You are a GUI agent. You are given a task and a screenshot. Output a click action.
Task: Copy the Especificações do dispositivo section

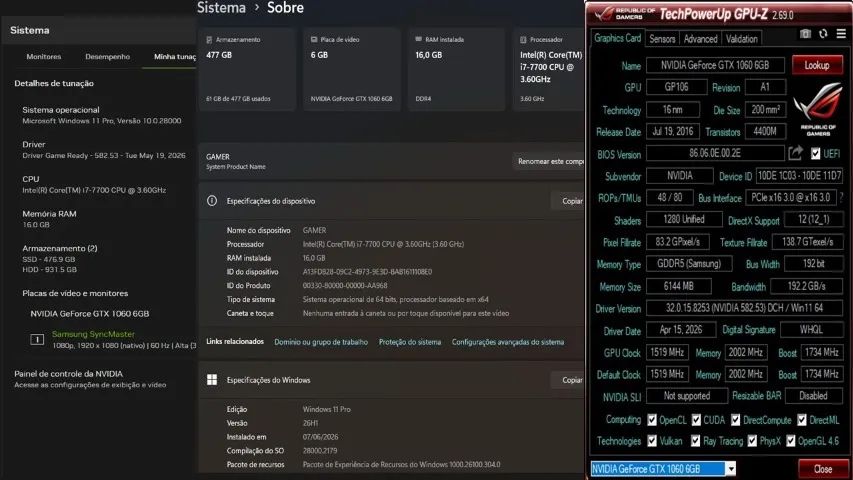click(569, 201)
